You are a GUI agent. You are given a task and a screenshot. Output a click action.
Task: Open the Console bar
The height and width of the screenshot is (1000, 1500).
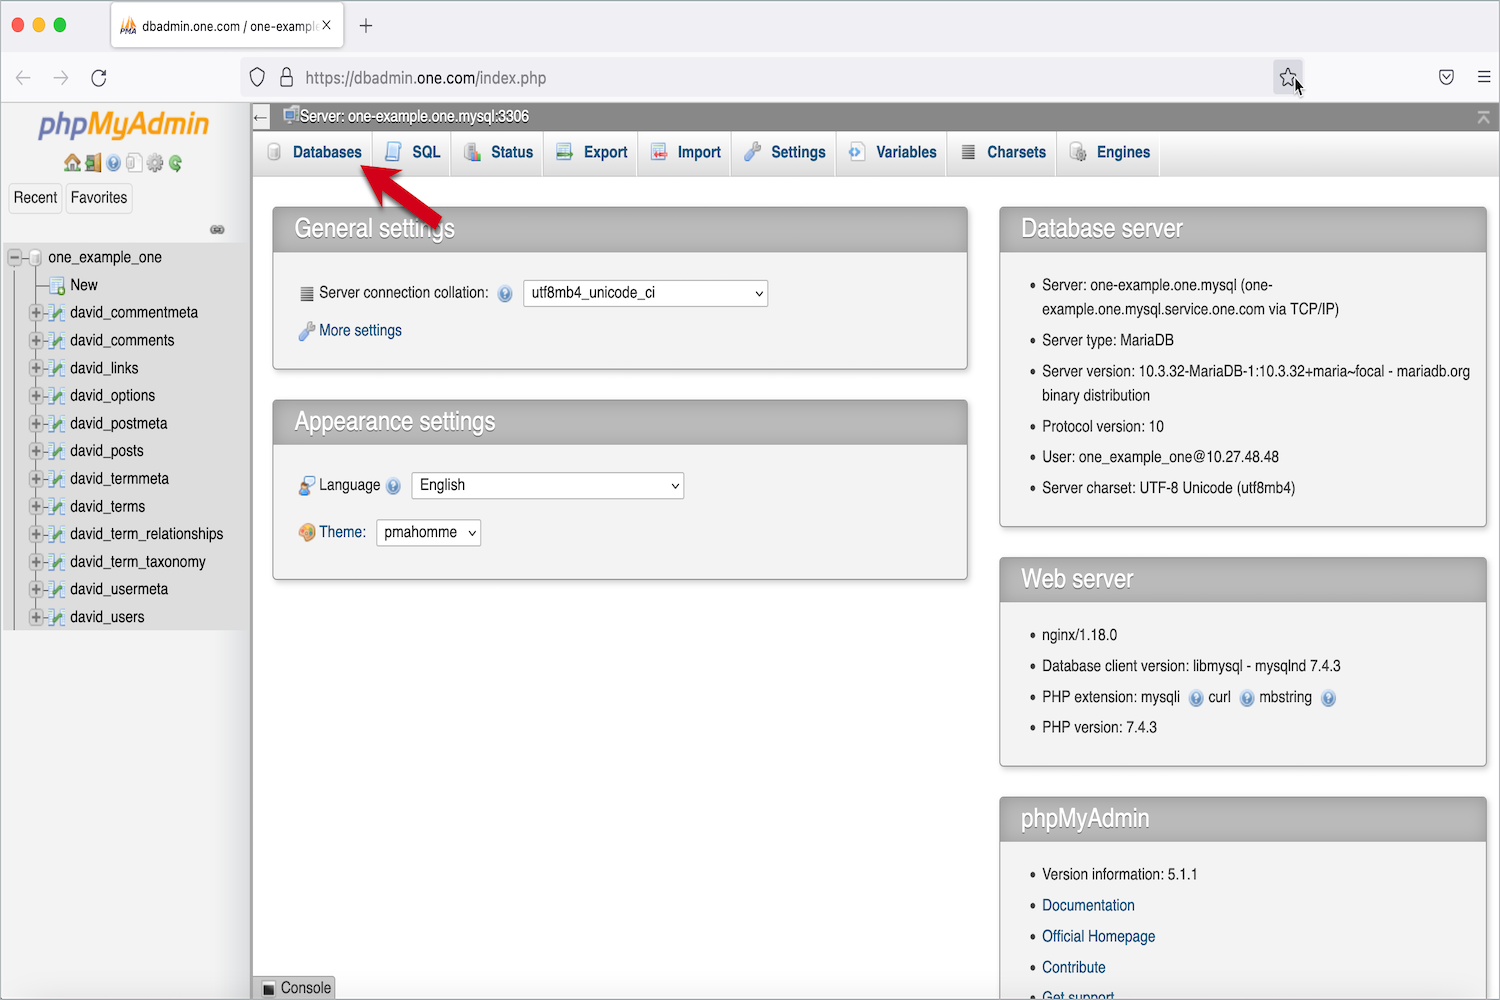click(295, 988)
